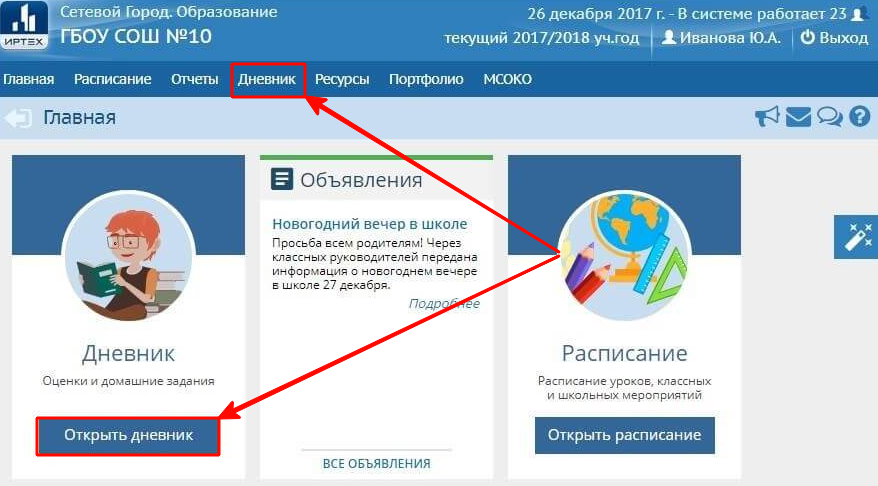The height and width of the screenshot is (486, 878).
Task: Open the Дневник menu item
Action: click(267, 80)
